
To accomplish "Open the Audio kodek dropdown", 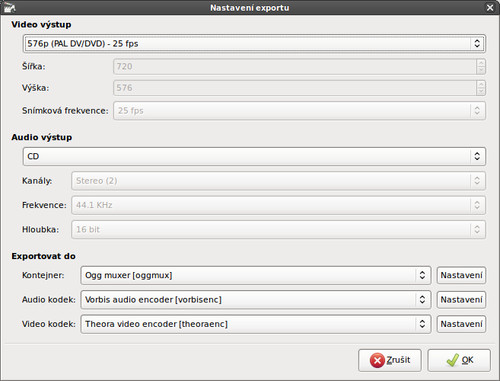I will [256, 300].
